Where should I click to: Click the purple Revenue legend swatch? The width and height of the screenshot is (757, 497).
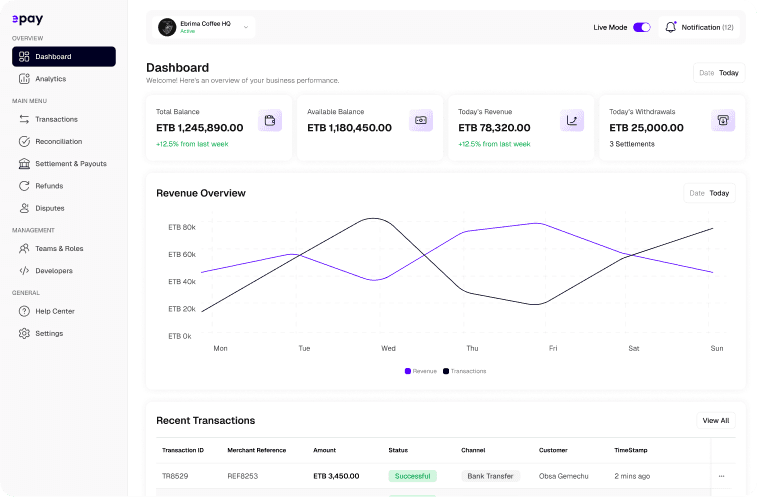[x=408, y=371]
